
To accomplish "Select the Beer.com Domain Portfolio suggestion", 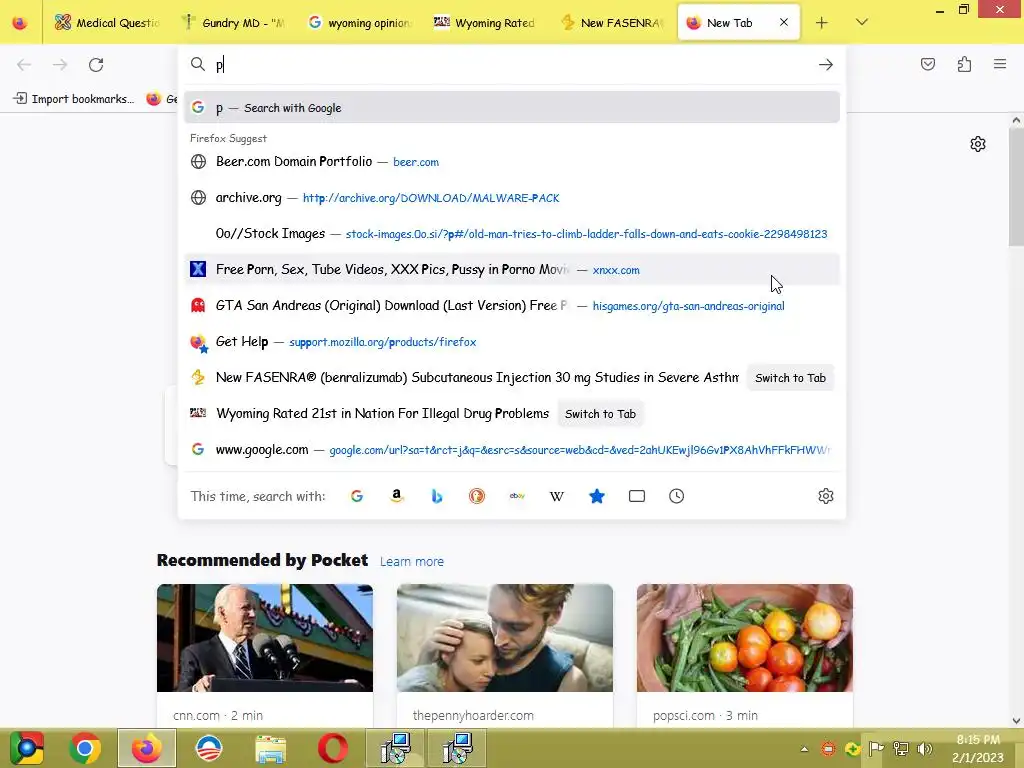I will pos(512,162).
